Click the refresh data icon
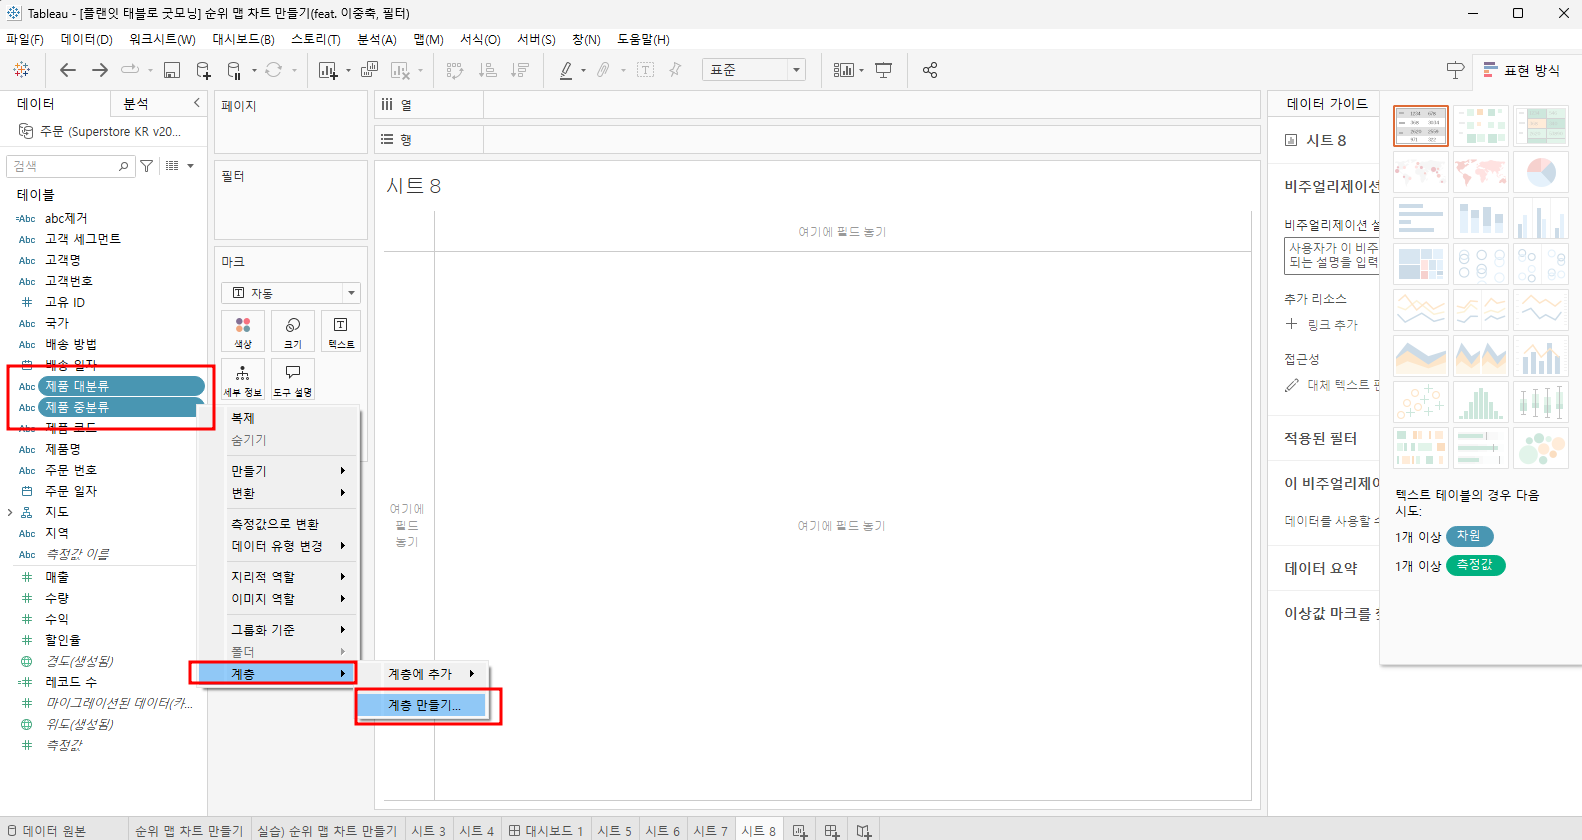1582x840 pixels. [273, 70]
